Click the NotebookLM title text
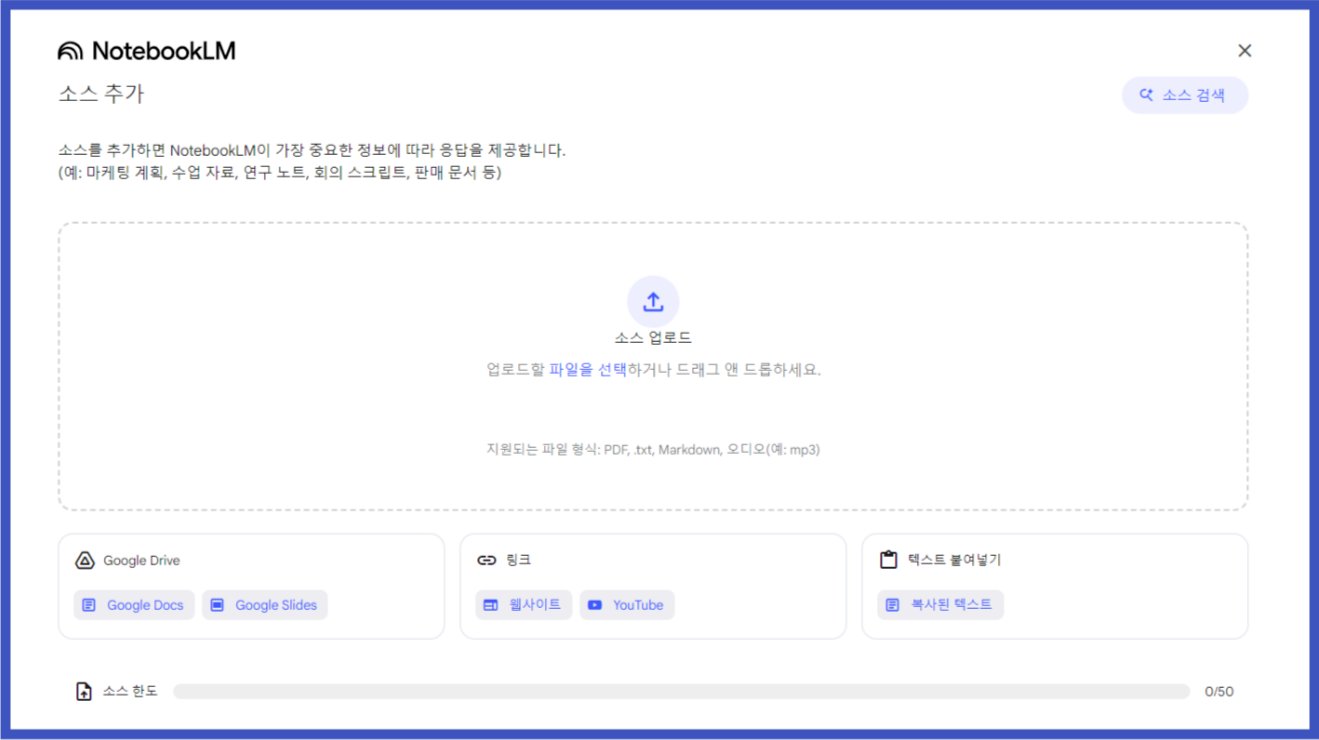This screenshot has height=740, width=1319. (164, 51)
